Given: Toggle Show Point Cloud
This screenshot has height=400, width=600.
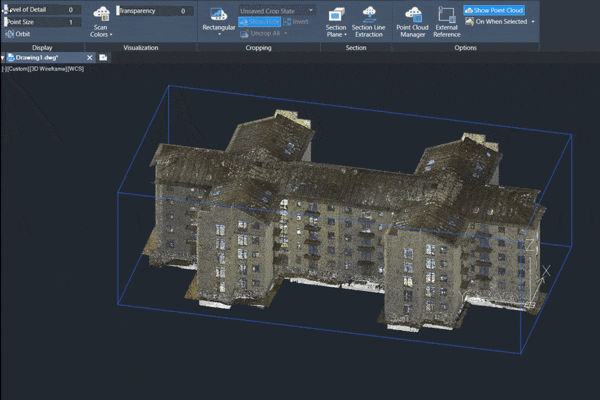Looking at the screenshot, I should coord(494,10).
